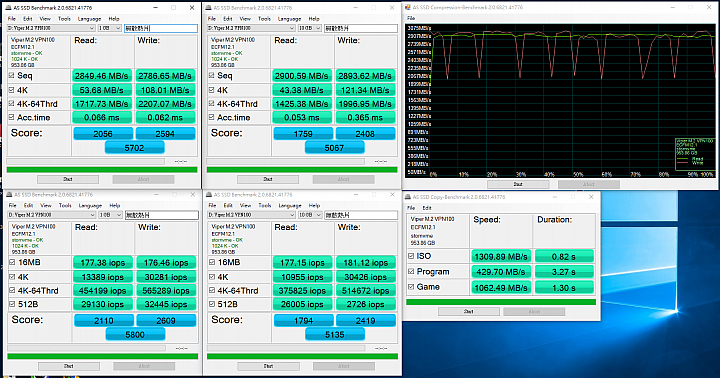
Task: Open Tools menu in the window scoring 5702
Action: [x=64, y=19]
